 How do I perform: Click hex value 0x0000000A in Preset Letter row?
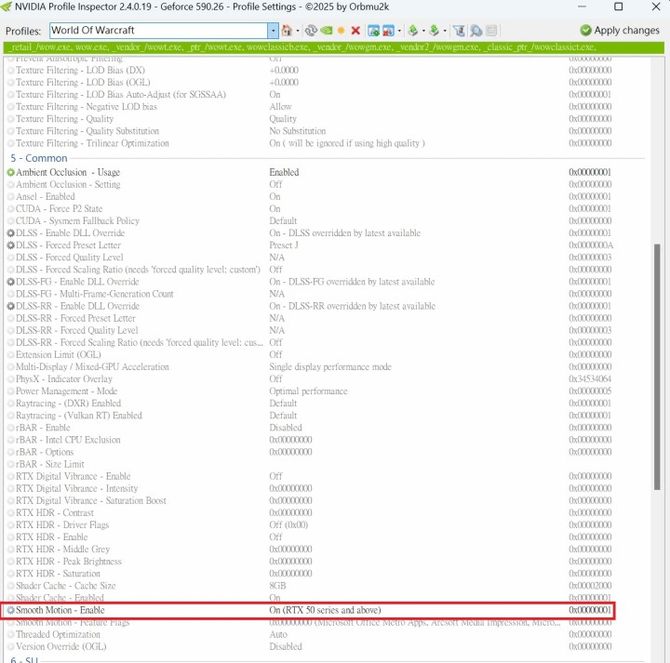pyautogui.click(x=590, y=245)
